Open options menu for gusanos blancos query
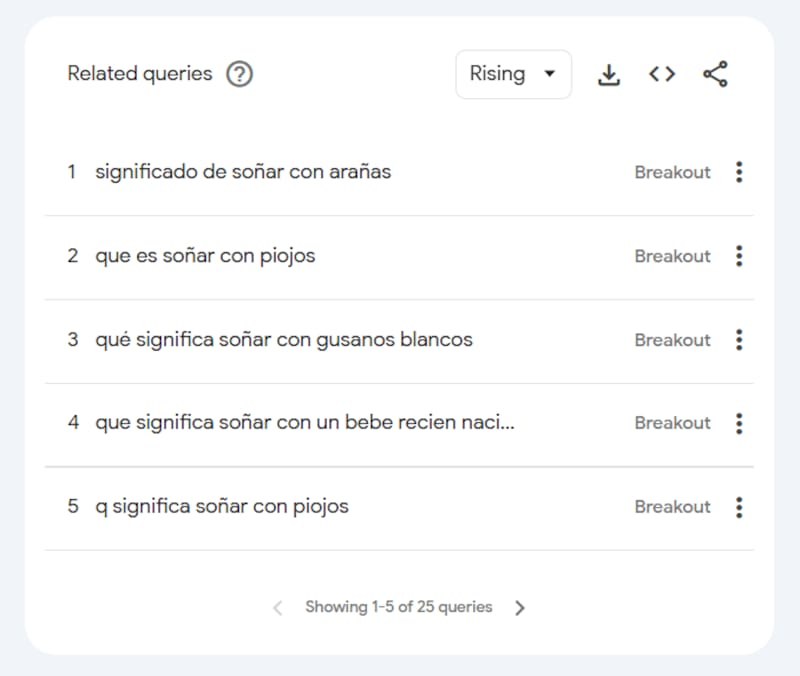The width and height of the screenshot is (800, 676). 739,340
